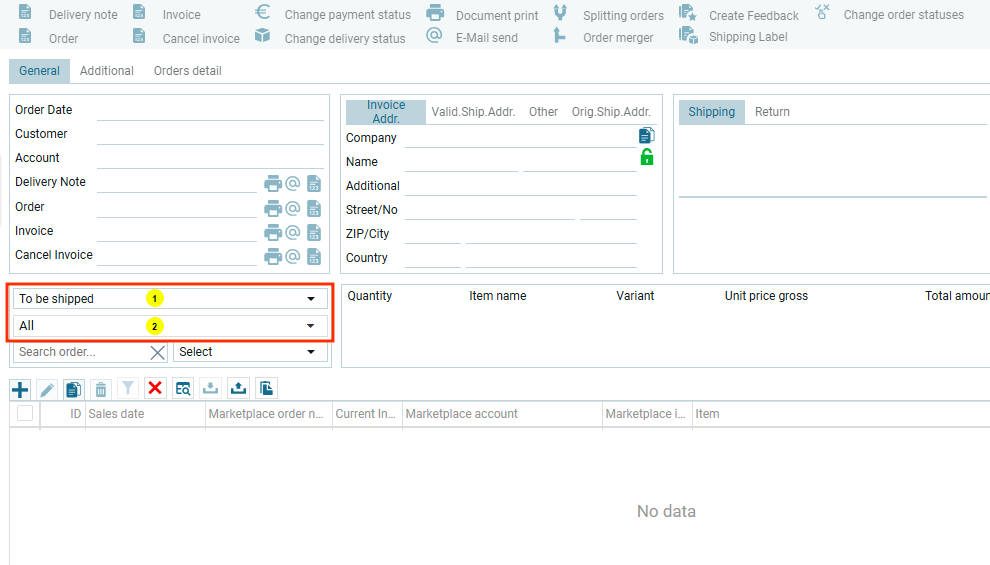Switch to the Orders detail tab
990x565 pixels.
click(187, 71)
